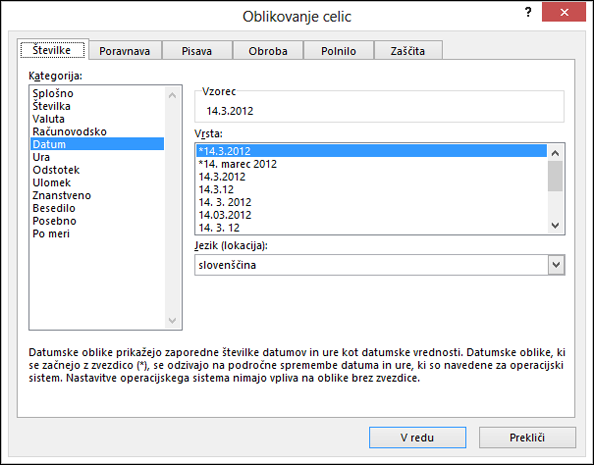Choose the Valuta category
Viewport: 594px width, 465px height.
[97, 119]
